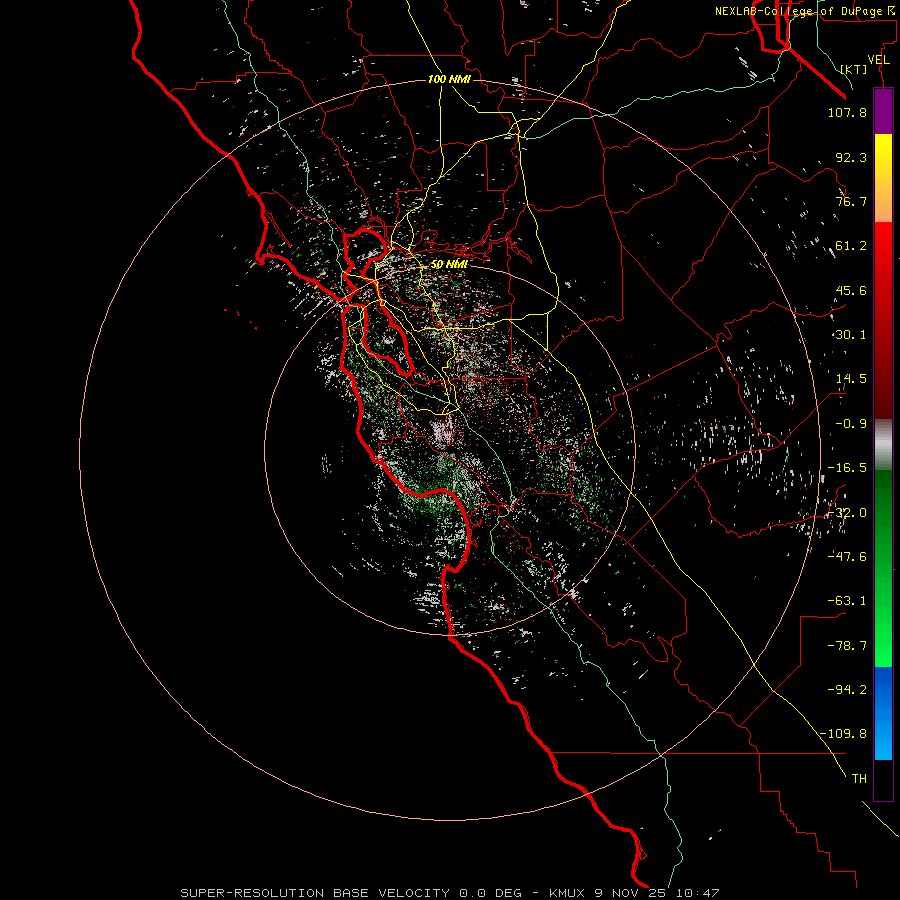Select the -0.9 velocity scale value

(x=851, y=424)
